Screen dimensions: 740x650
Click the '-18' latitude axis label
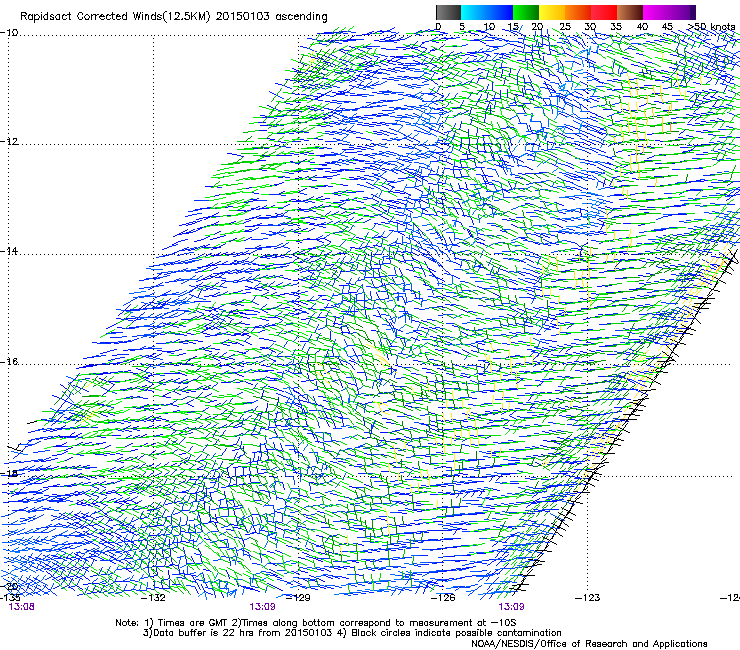[x=9, y=473]
